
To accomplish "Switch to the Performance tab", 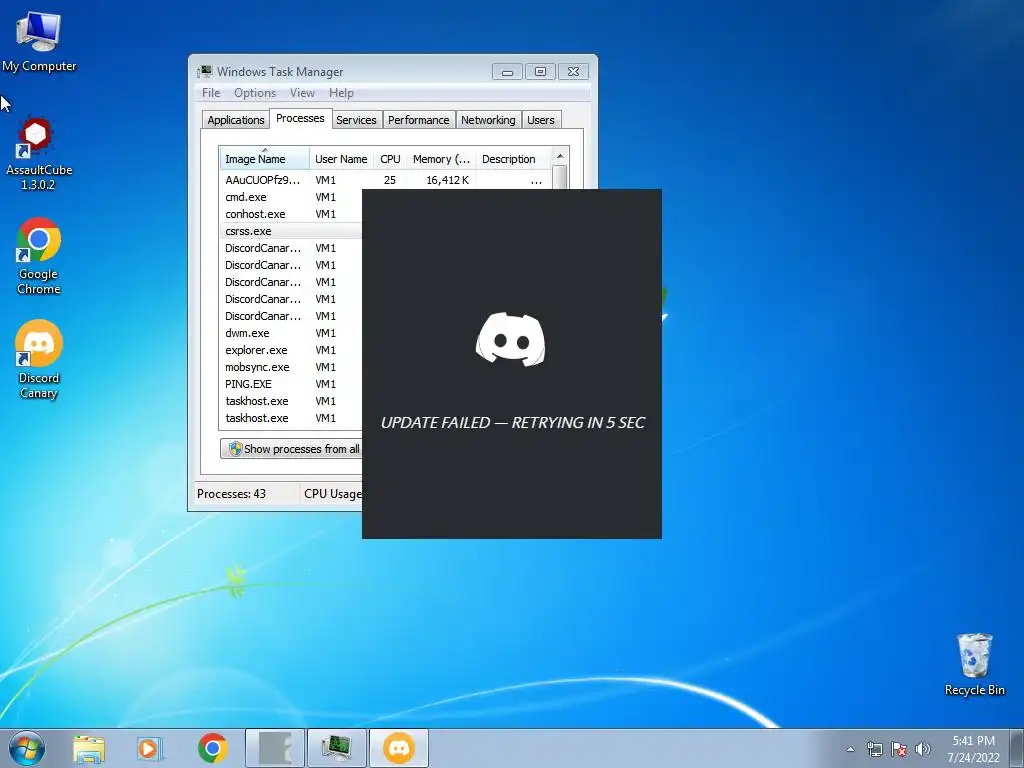I will (x=419, y=120).
